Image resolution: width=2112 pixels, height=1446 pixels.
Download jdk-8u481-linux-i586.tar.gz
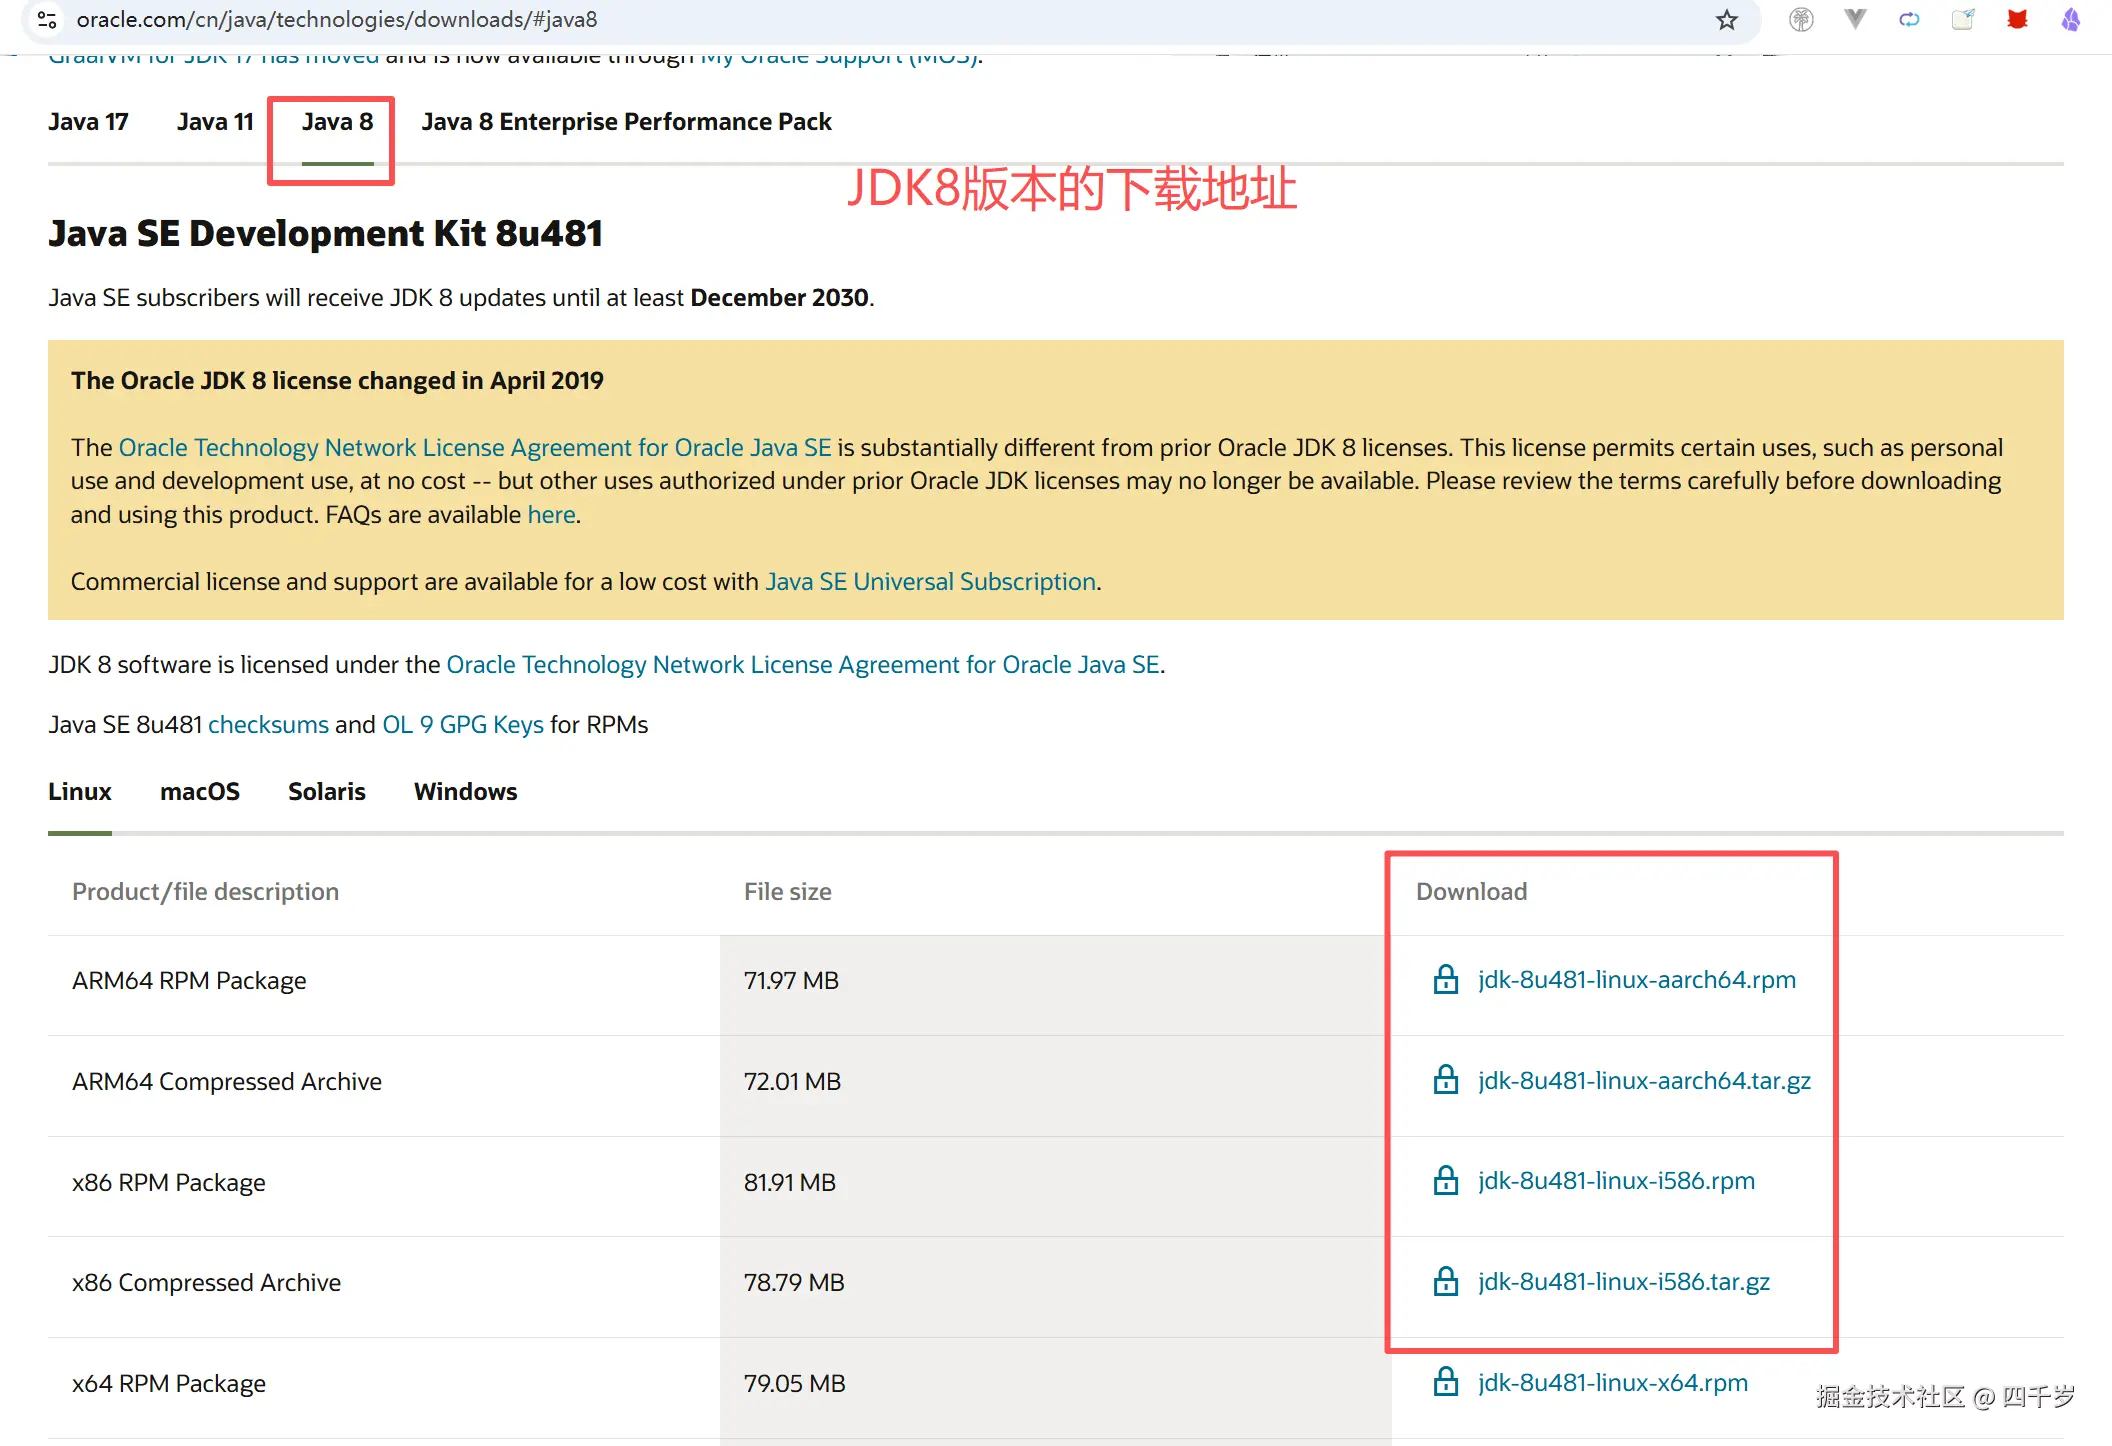tap(1623, 1281)
